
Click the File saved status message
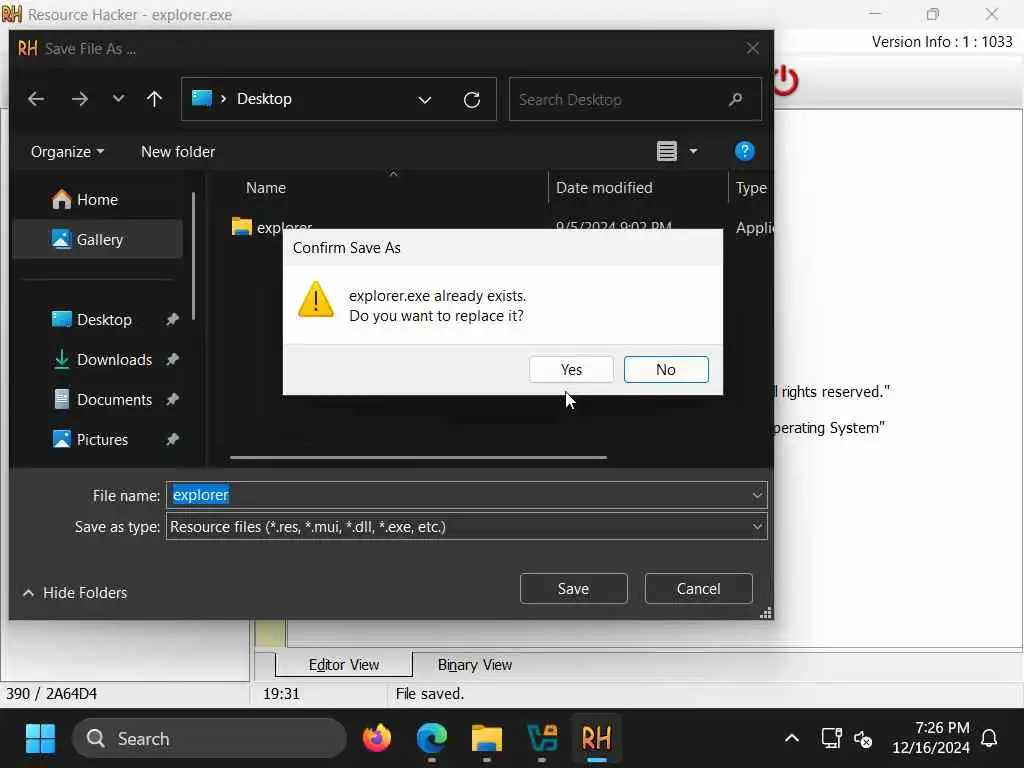[430, 694]
